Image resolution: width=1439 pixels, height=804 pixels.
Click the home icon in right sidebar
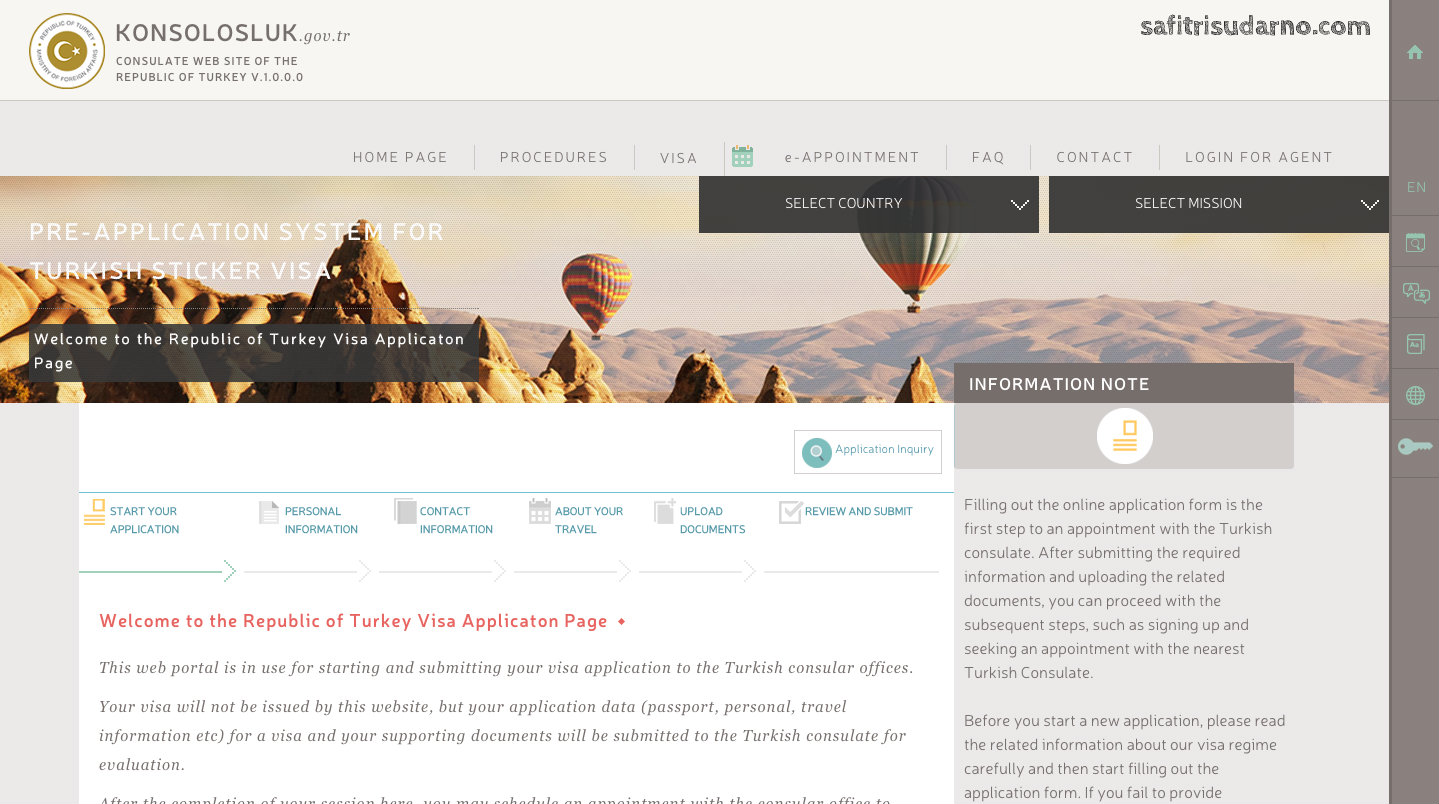[1414, 53]
